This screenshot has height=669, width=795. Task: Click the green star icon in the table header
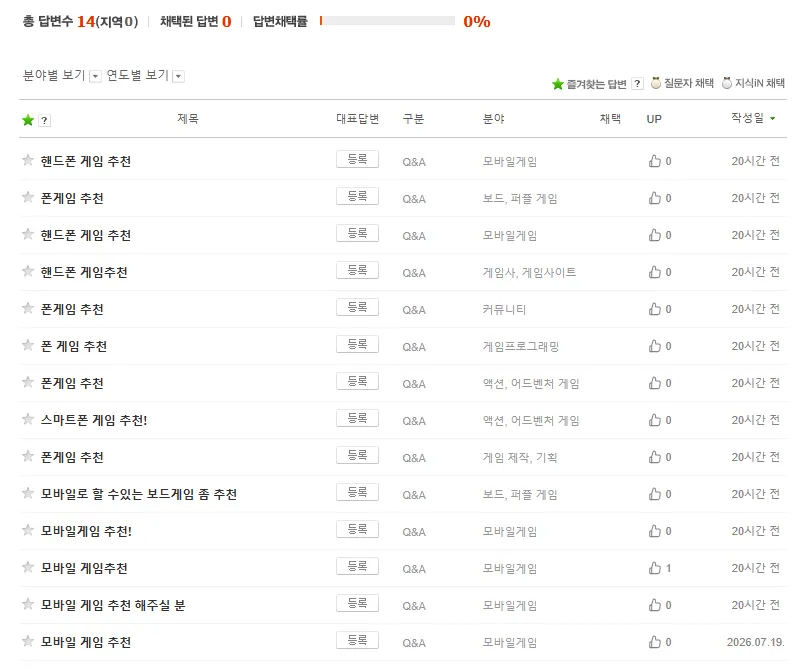[28, 120]
